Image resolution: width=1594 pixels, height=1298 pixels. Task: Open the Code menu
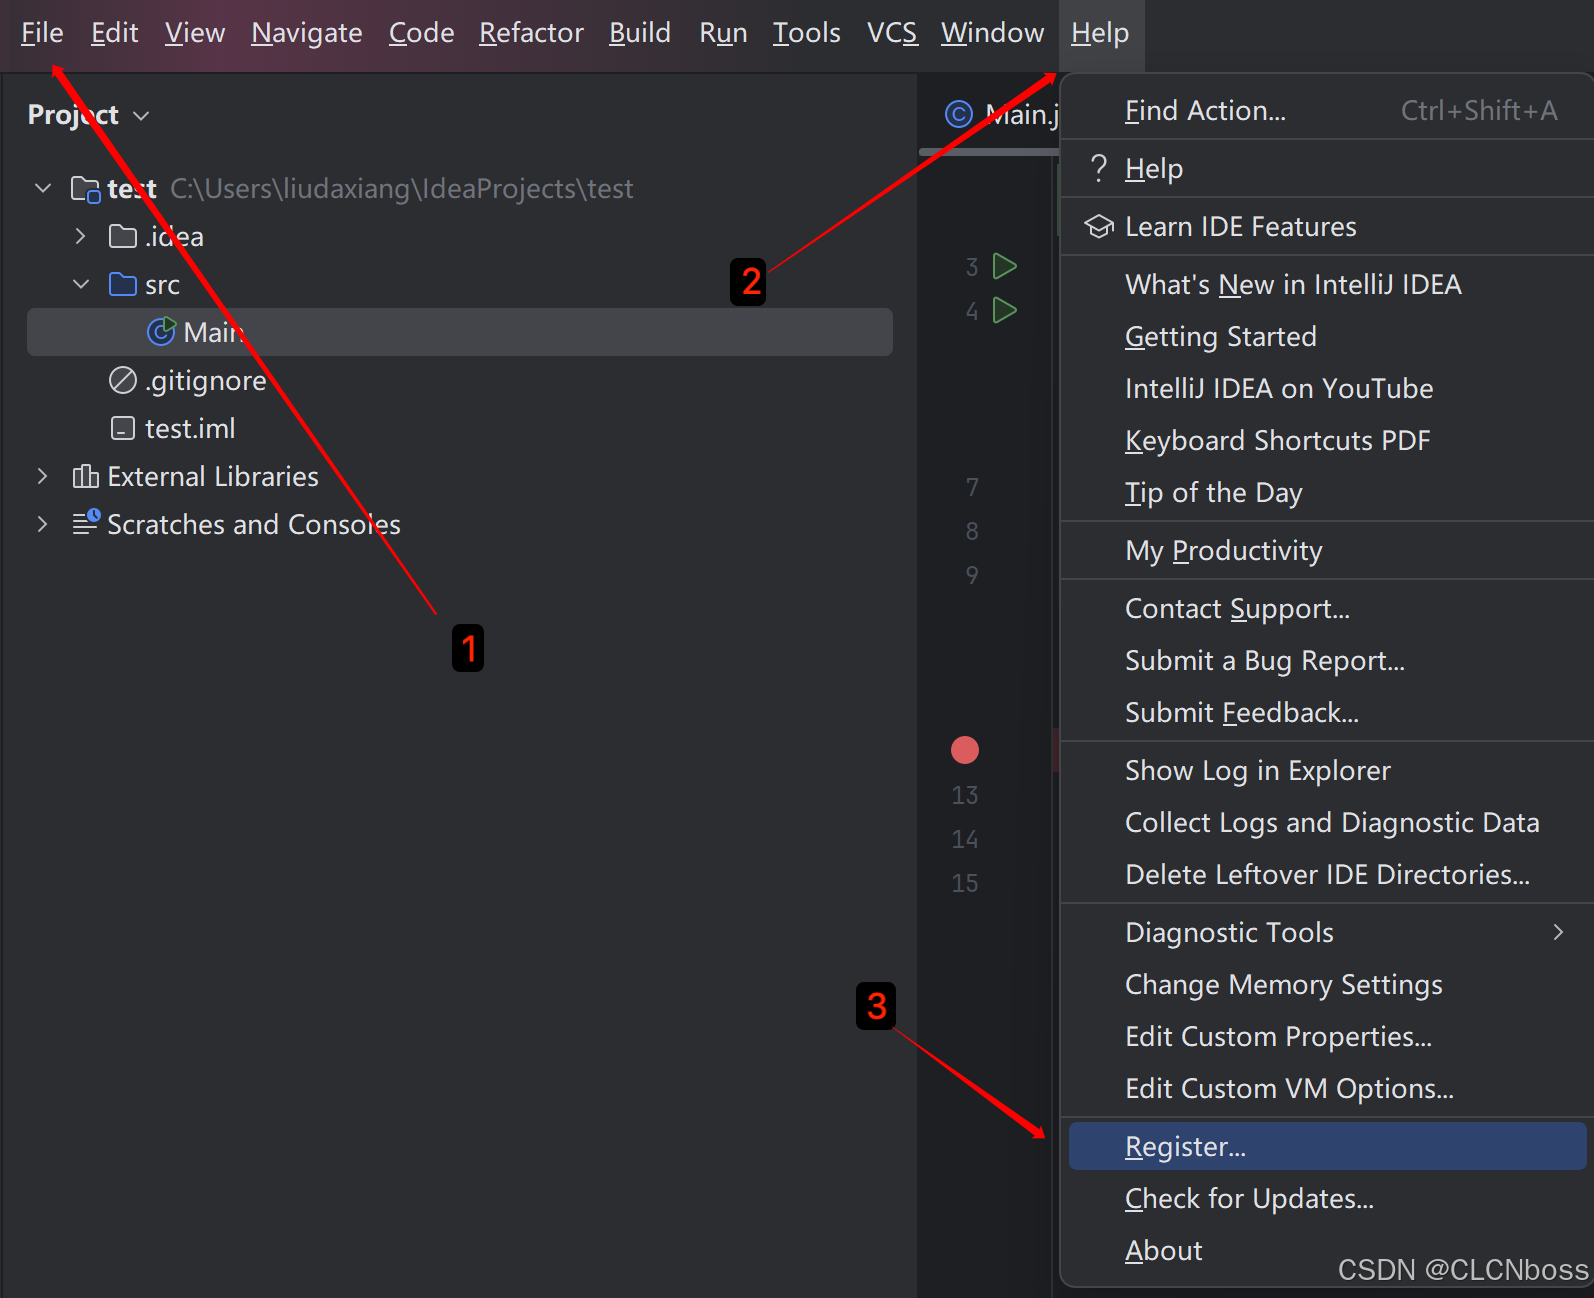[421, 33]
